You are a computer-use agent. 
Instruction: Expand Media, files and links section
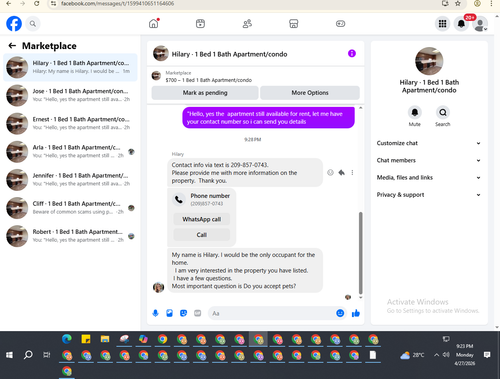(x=429, y=177)
